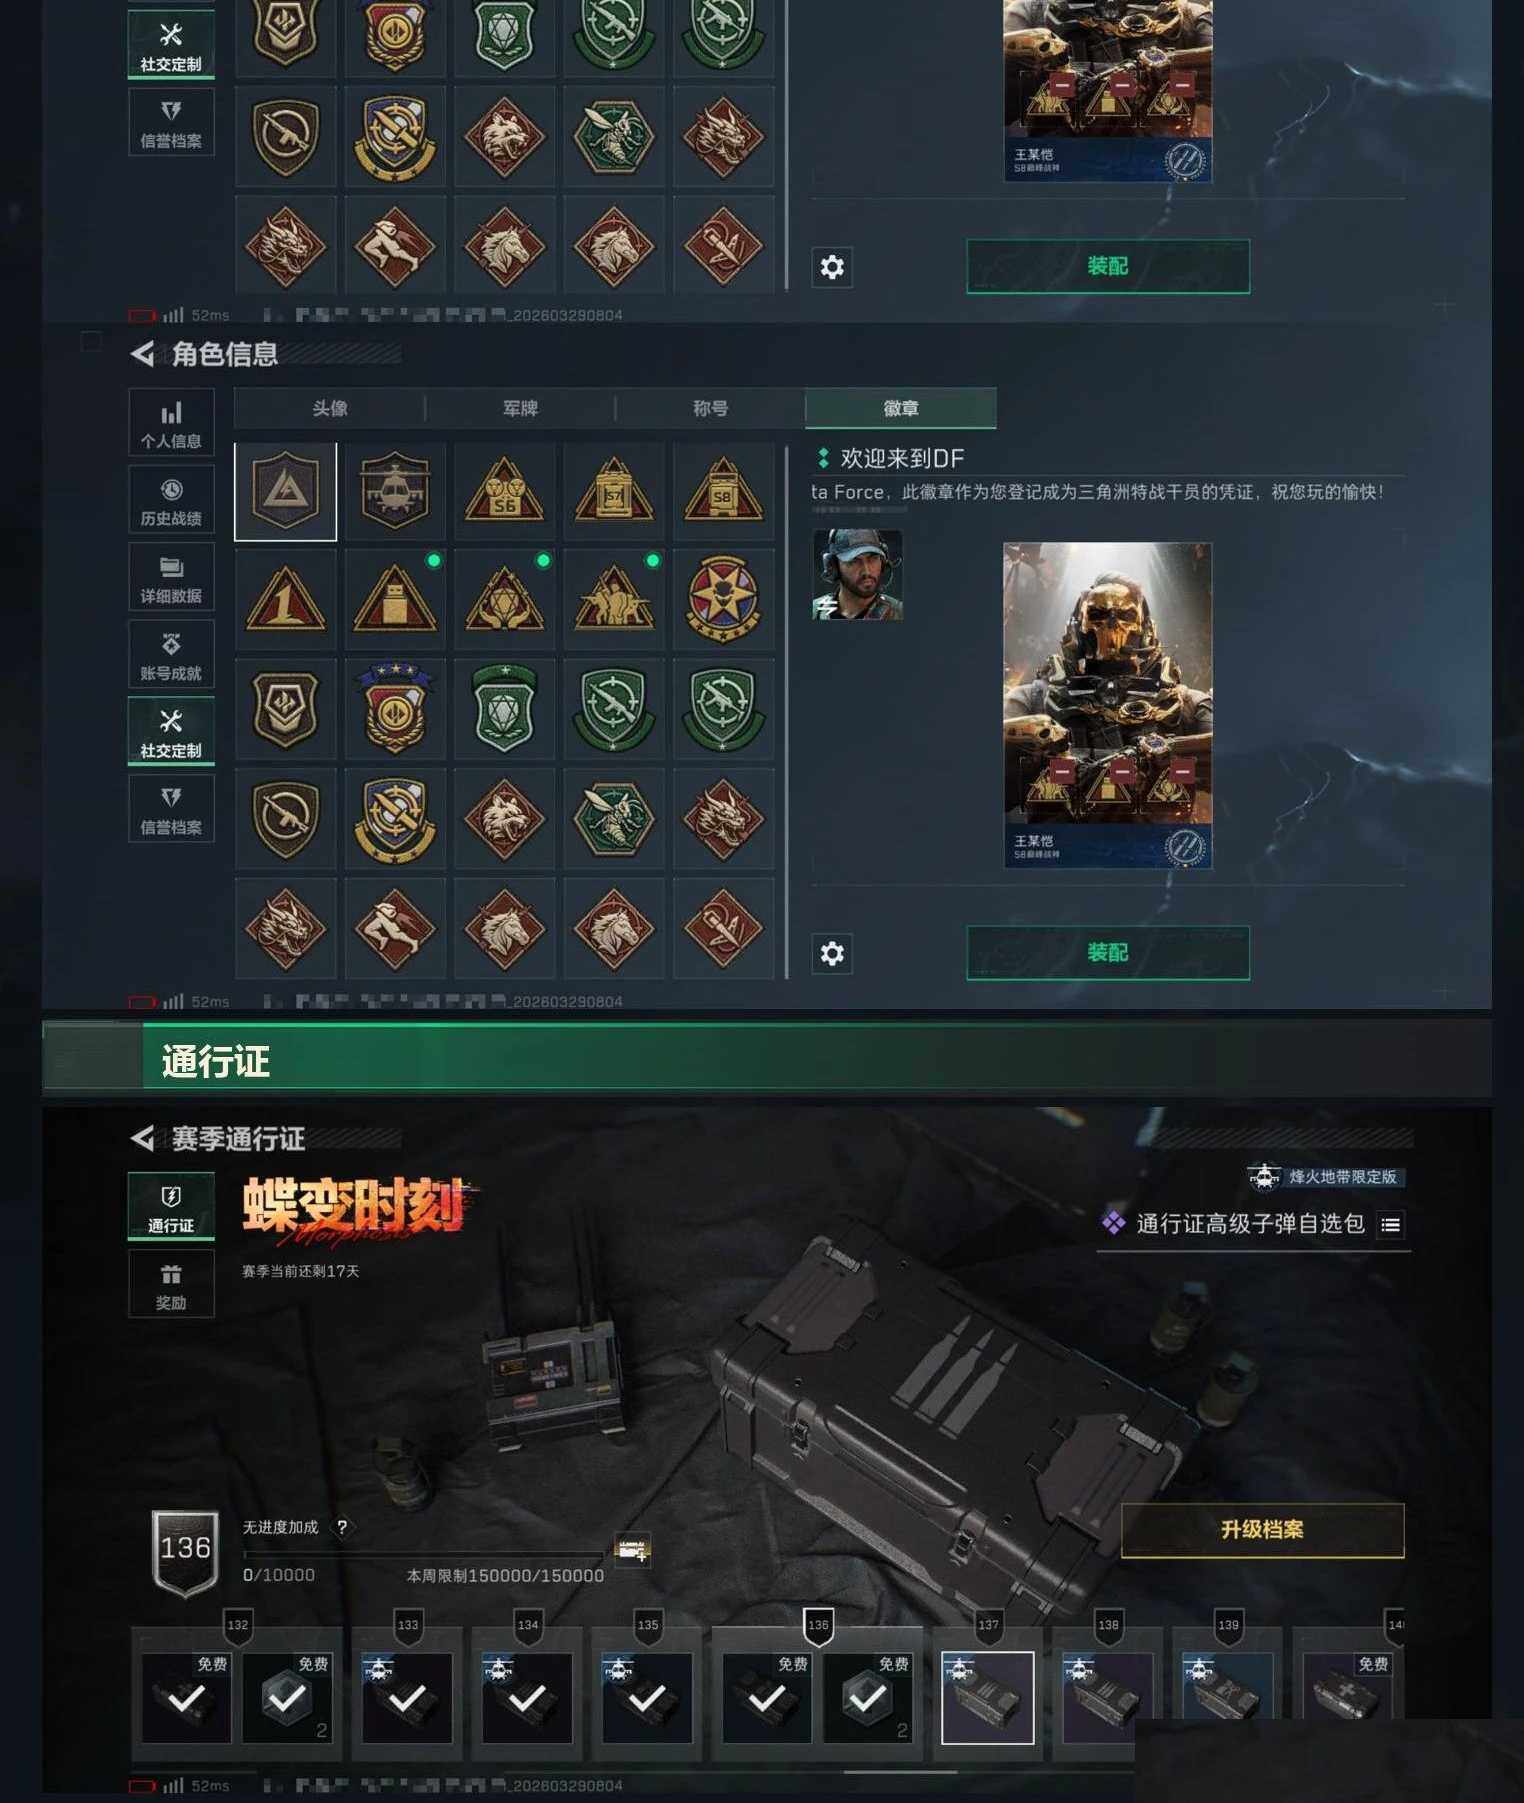
Task: Select the S6 triangle badge
Action: coord(504,491)
